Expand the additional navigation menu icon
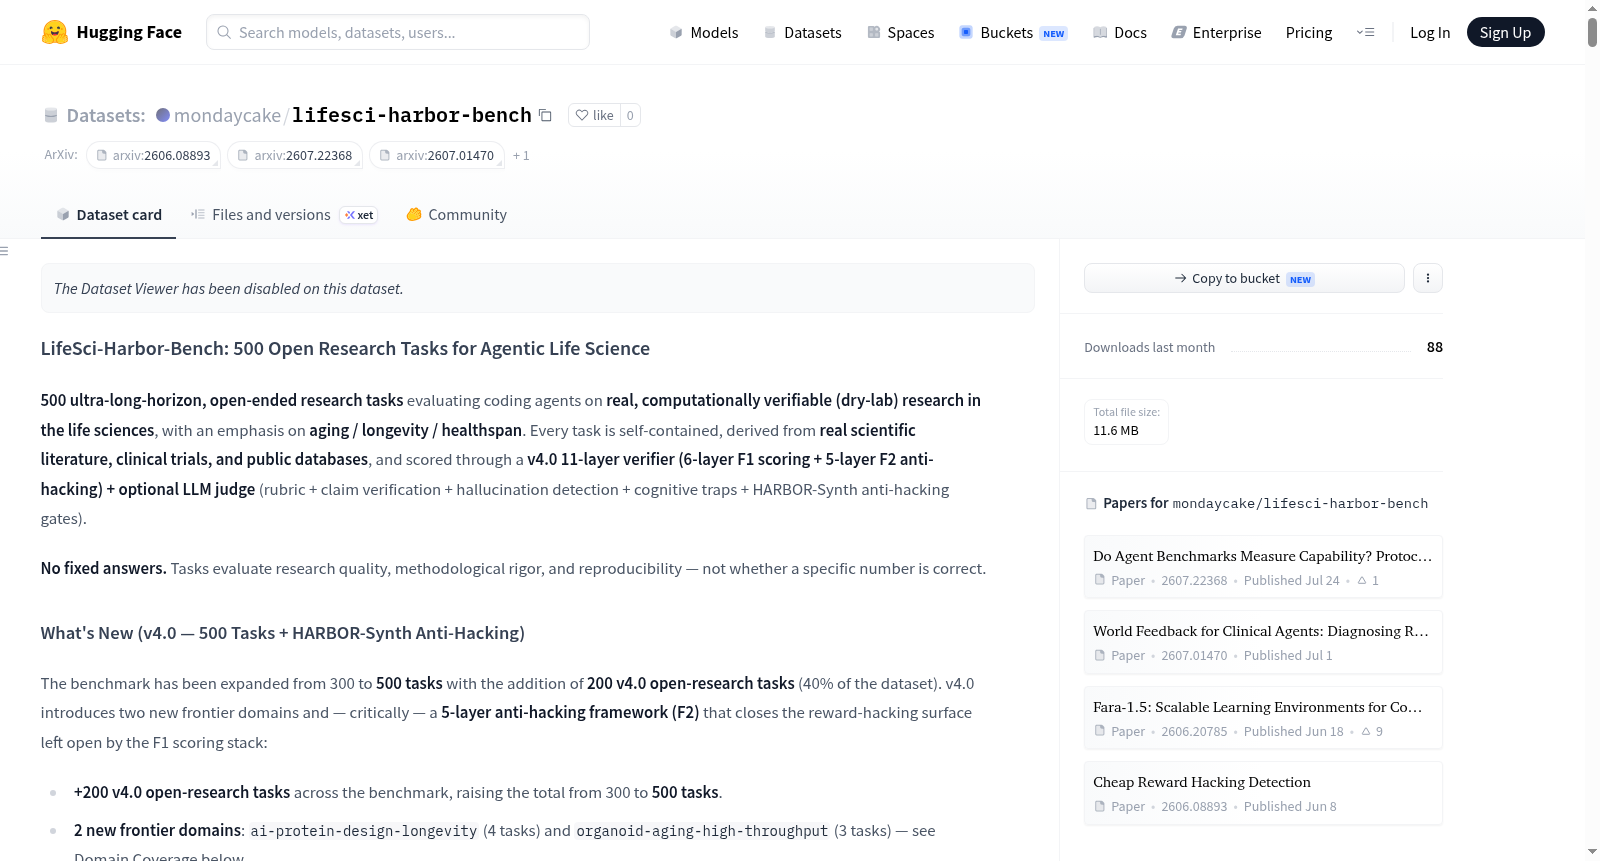This screenshot has height=861, width=1600. click(x=1365, y=32)
